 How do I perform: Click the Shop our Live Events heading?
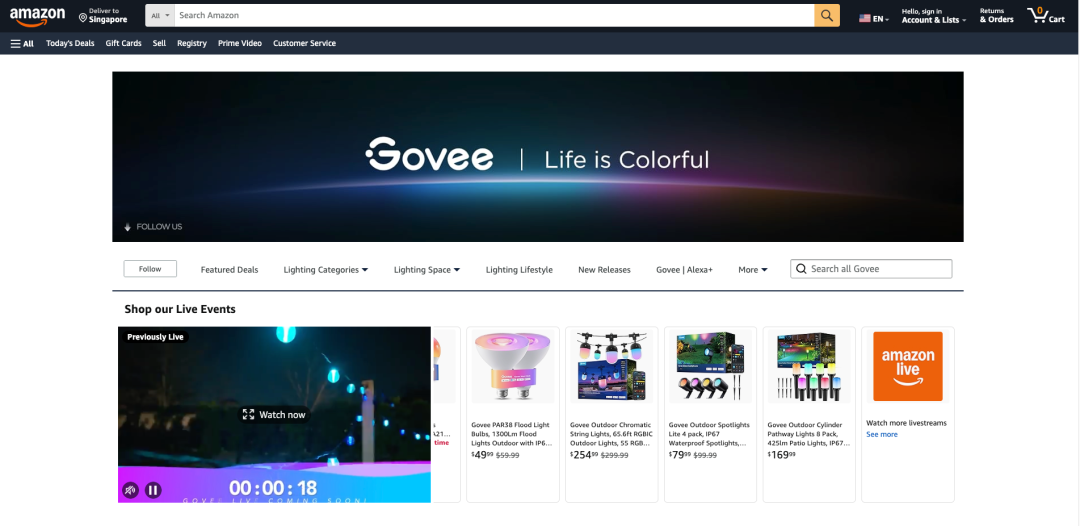click(x=180, y=309)
